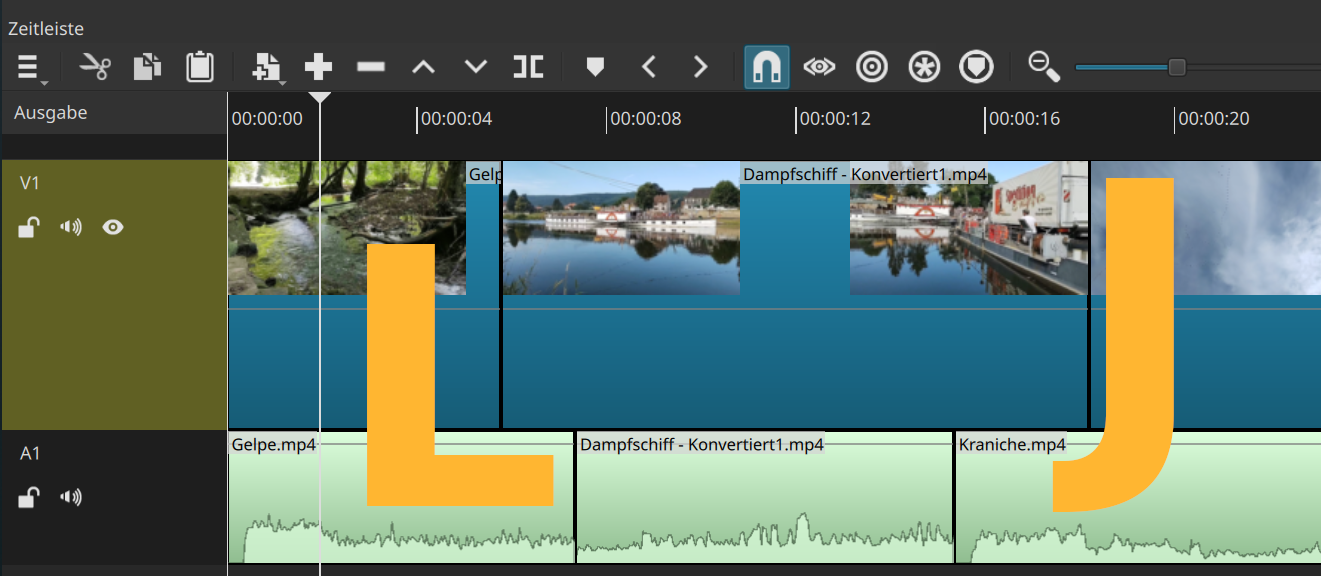1321x576 pixels.
Task: Click the scissors Cut icon
Action: click(x=95, y=67)
